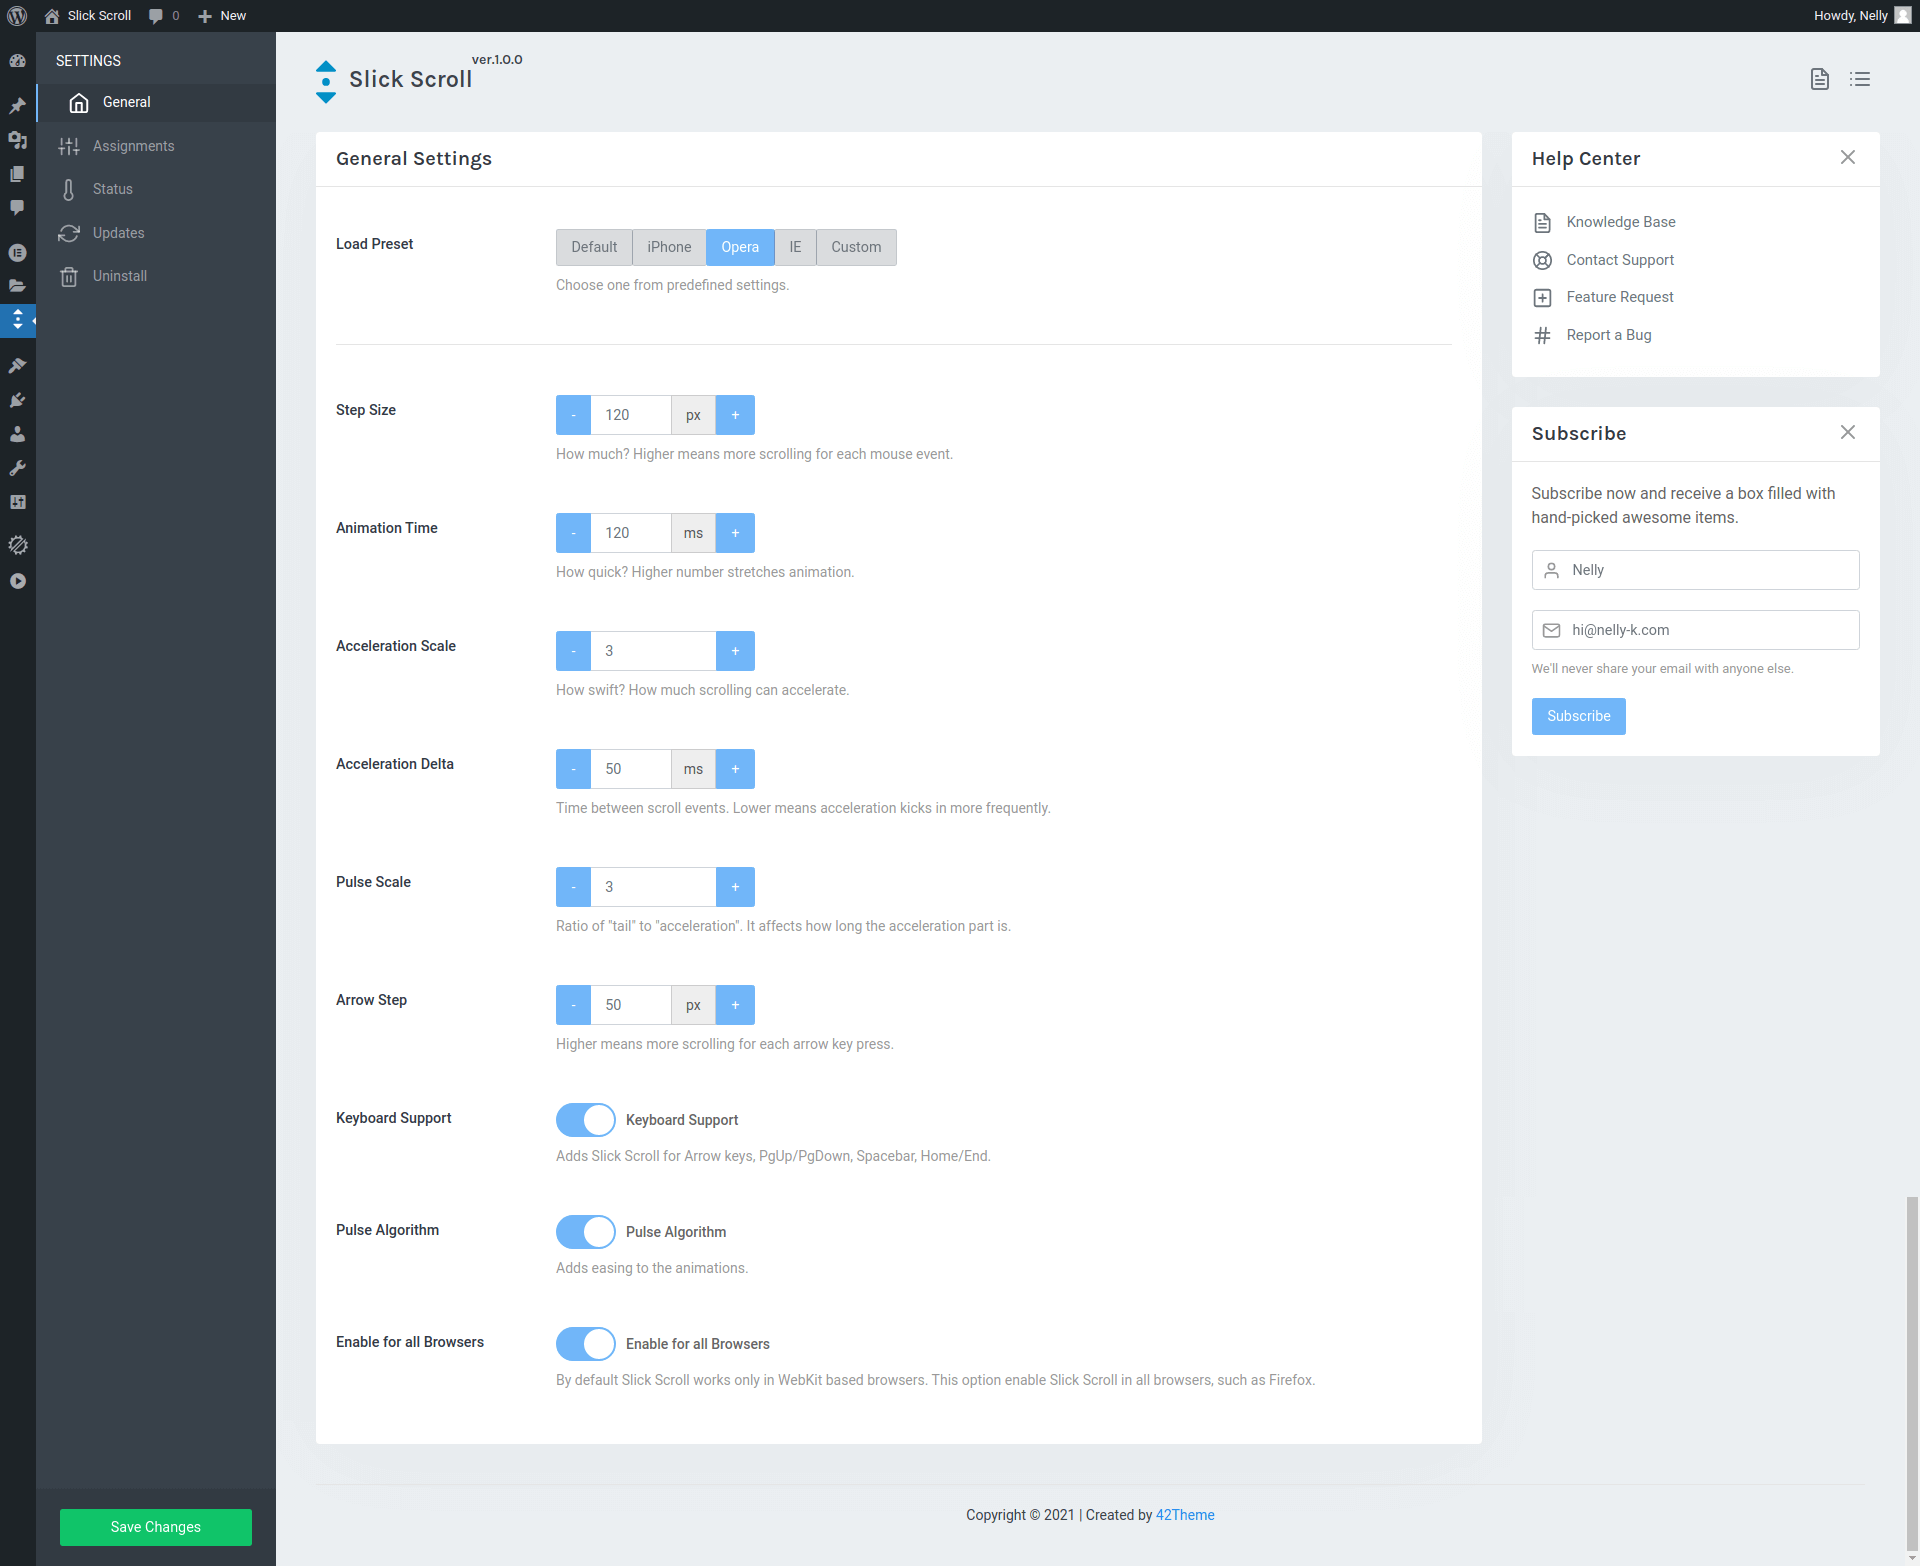1920x1566 pixels.
Task: Decrease Acceleration Scale value
Action: tap(574, 651)
